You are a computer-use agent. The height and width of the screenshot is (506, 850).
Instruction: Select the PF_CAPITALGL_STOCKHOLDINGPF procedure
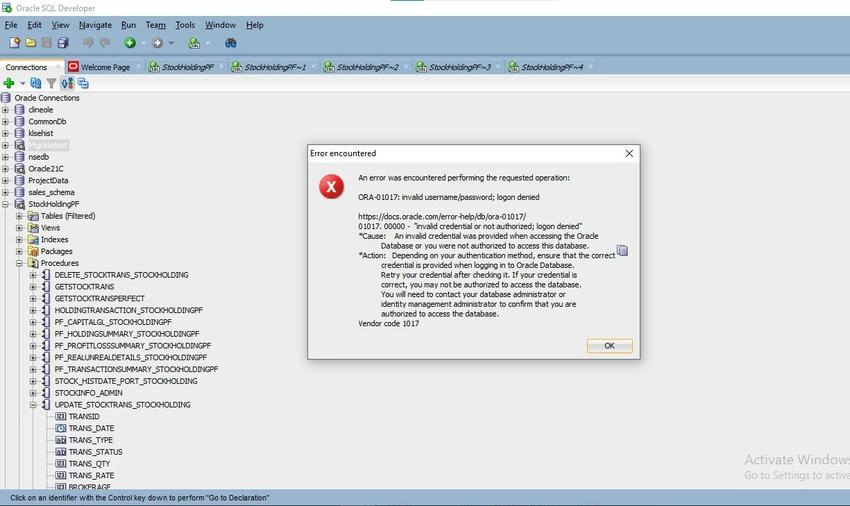(x=113, y=322)
